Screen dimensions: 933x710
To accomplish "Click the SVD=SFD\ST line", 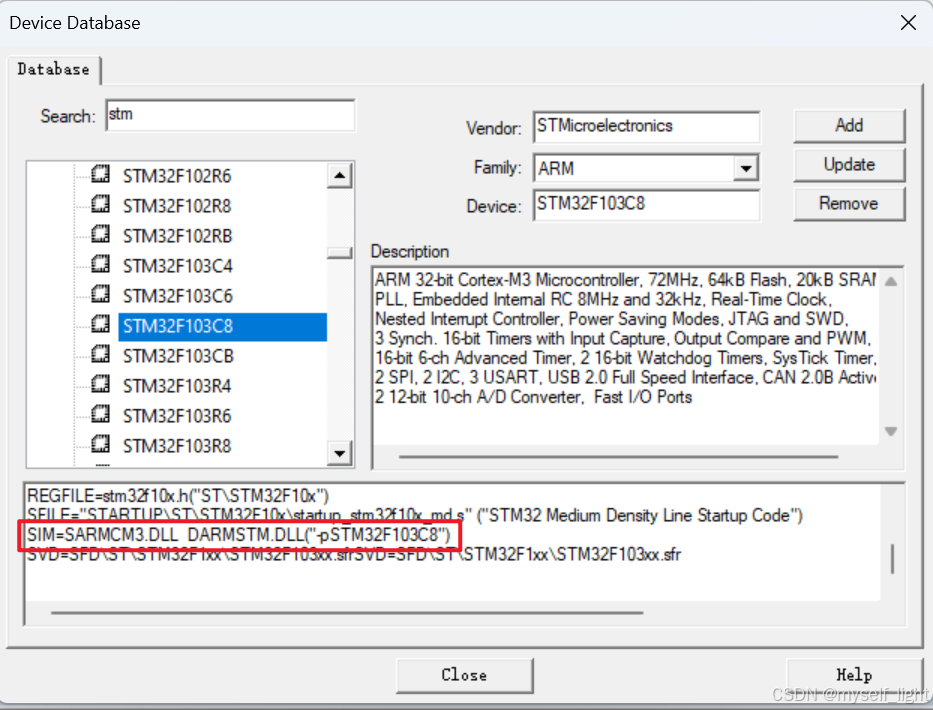I will [x=354, y=555].
